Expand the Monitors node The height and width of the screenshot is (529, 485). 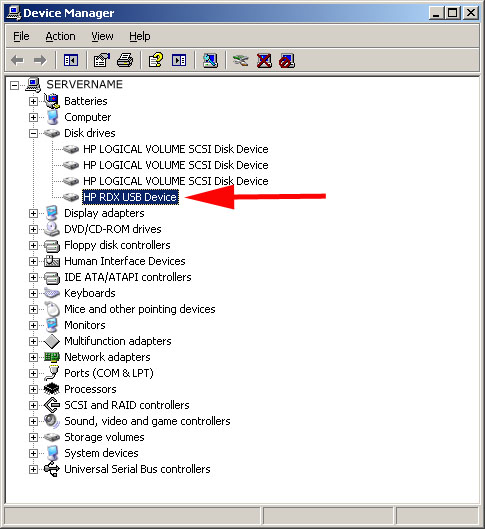33,325
